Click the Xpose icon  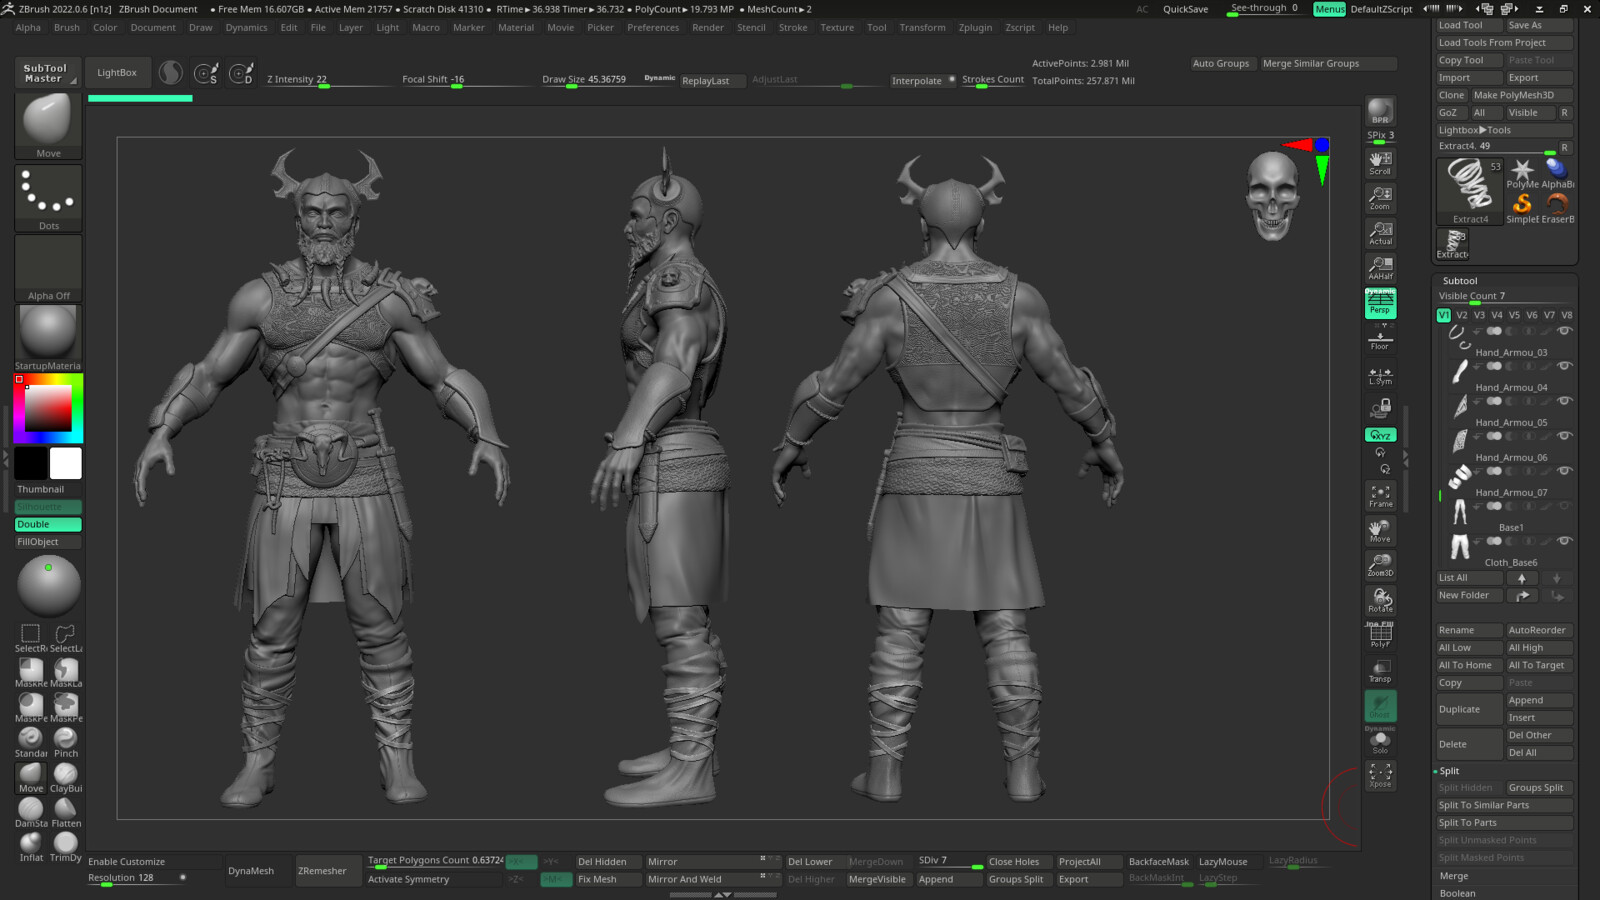tap(1380, 776)
